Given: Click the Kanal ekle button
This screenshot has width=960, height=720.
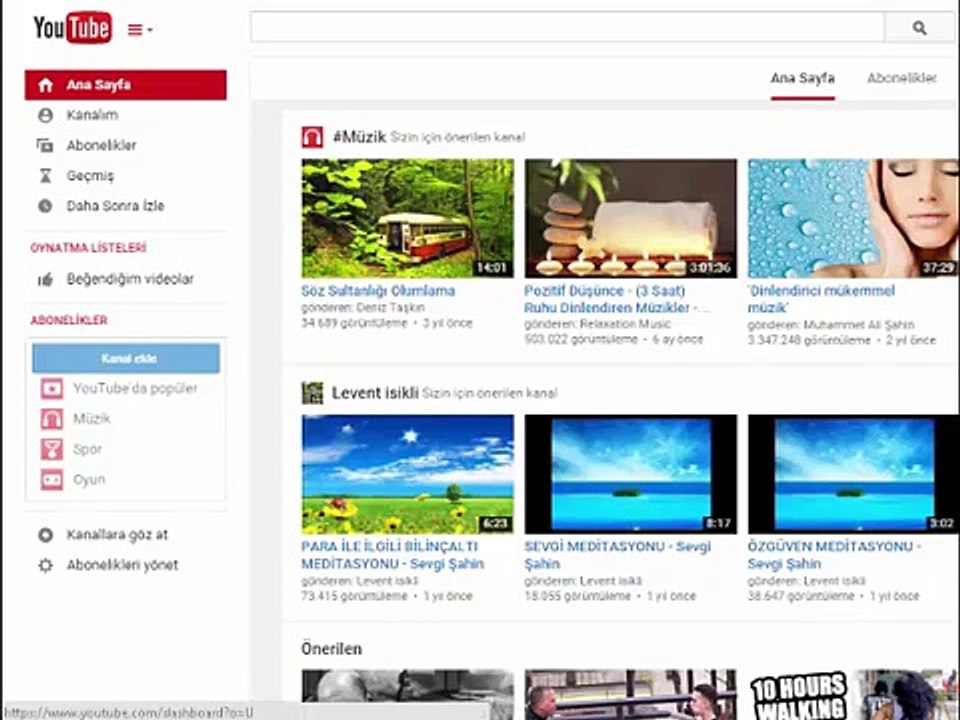Looking at the screenshot, I should click(x=126, y=358).
